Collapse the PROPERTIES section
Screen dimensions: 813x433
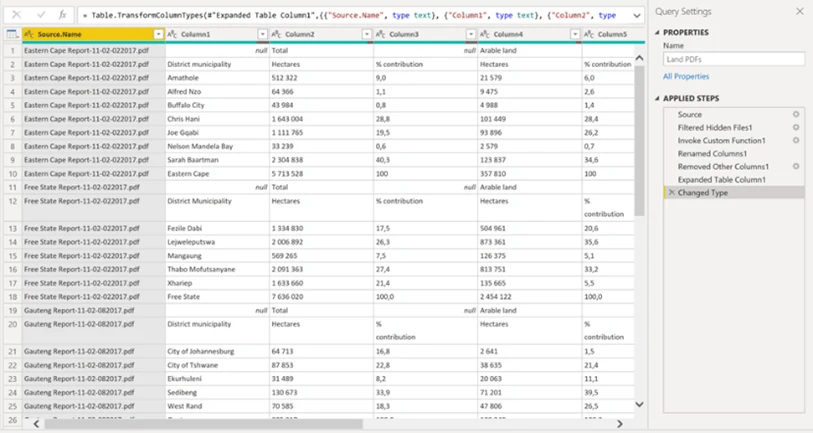click(x=657, y=32)
